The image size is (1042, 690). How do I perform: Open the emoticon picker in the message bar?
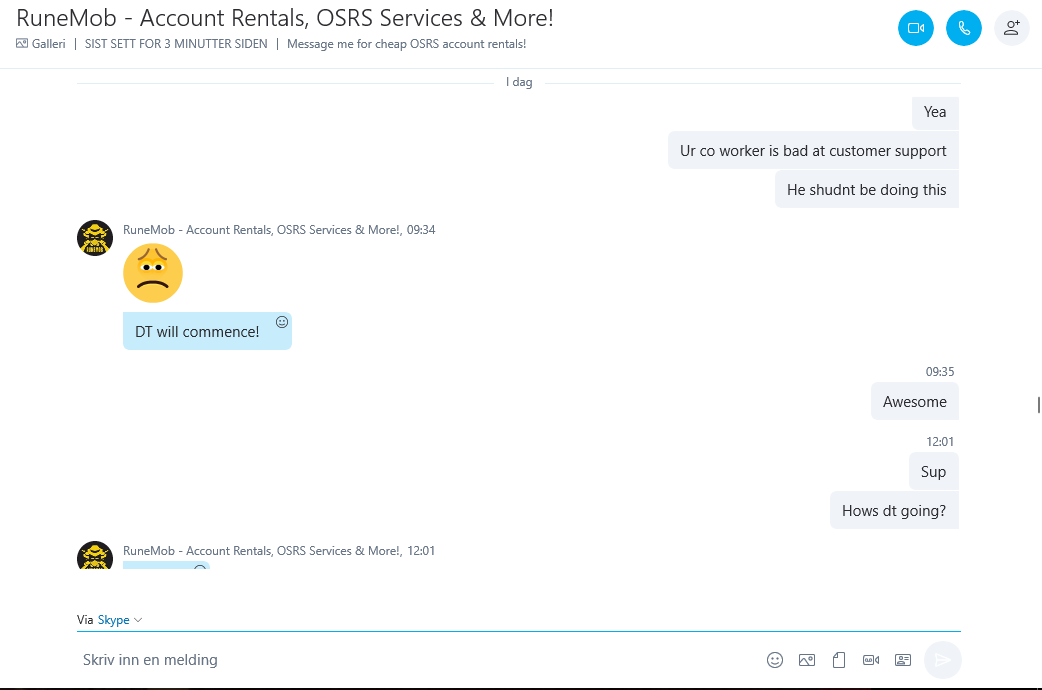click(775, 660)
